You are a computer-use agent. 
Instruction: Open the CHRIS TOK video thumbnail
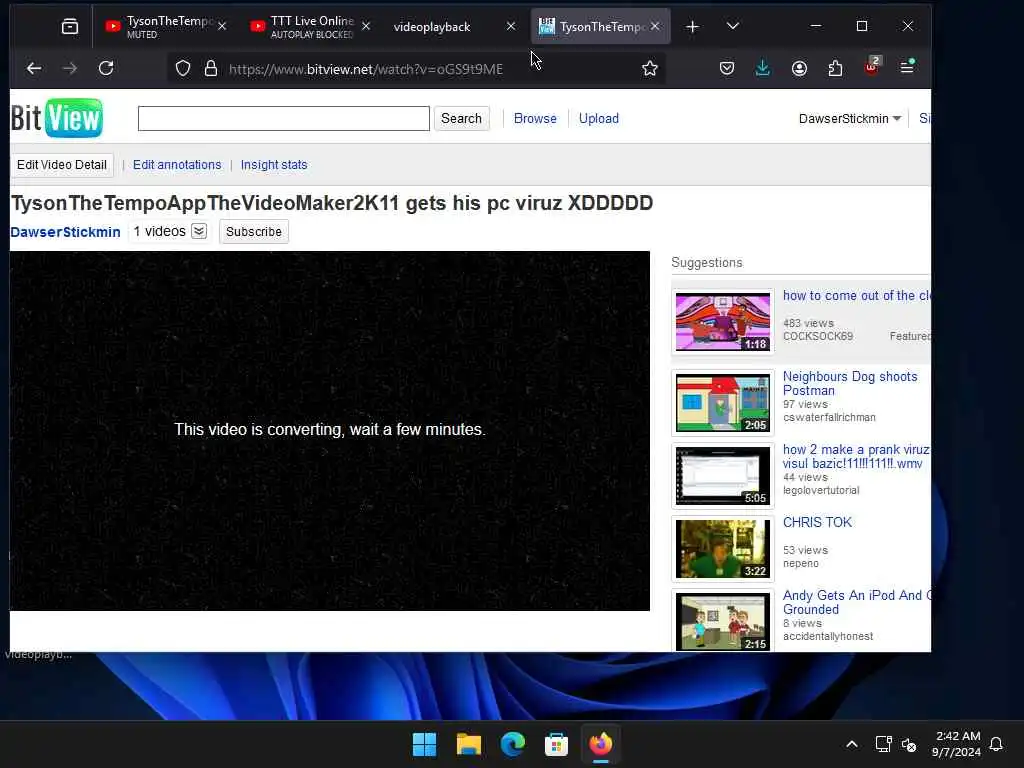(x=722, y=549)
